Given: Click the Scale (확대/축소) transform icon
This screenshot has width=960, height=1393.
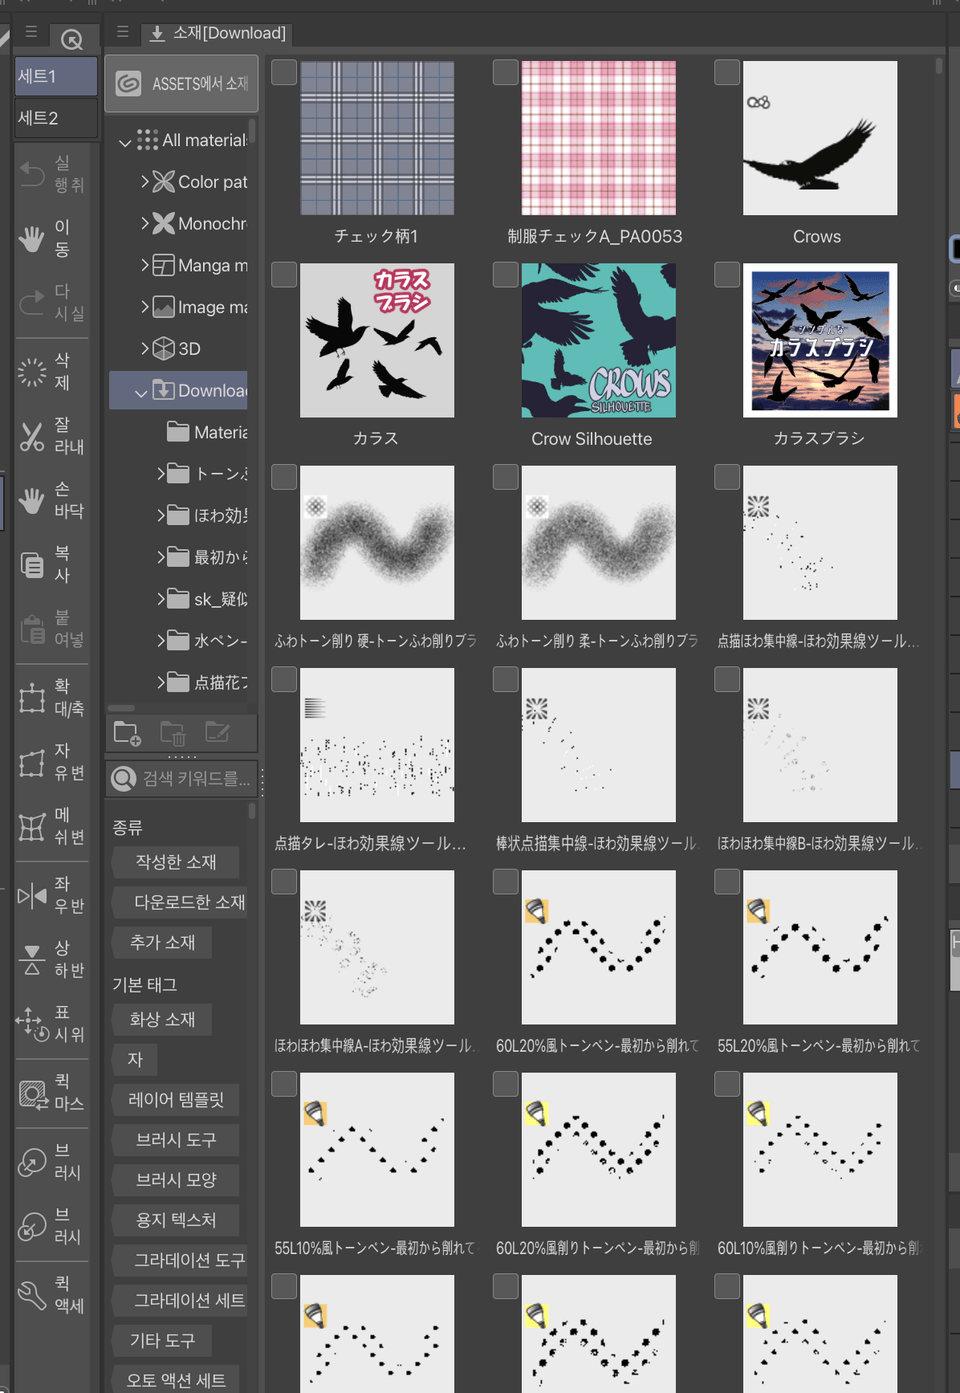Looking at the screenshot, I should 32,698.
